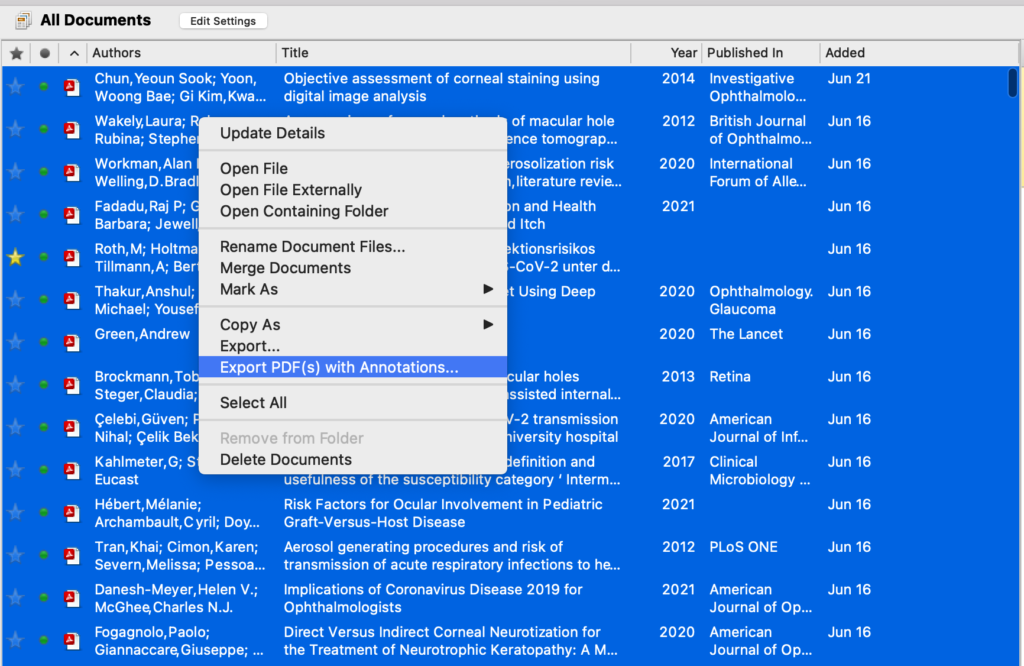Screen dimensions: 1024x666
Task: Click the dot indicator column header icon
Action: [x=43, y=52]
